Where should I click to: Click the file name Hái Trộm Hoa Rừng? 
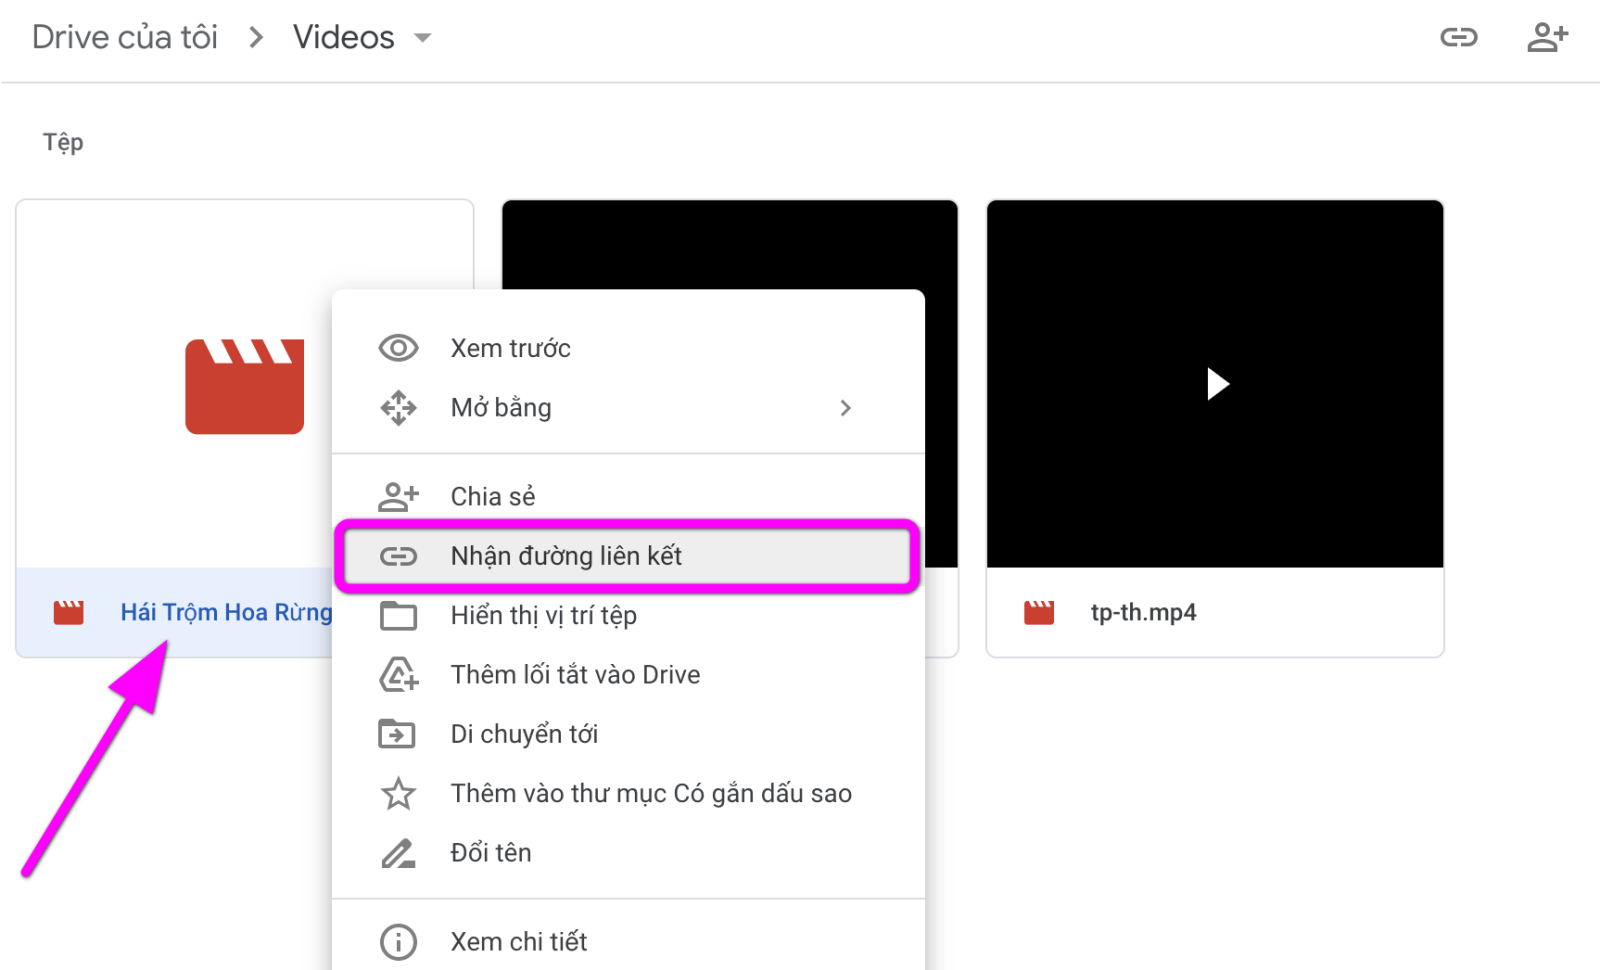click(225, 612)
